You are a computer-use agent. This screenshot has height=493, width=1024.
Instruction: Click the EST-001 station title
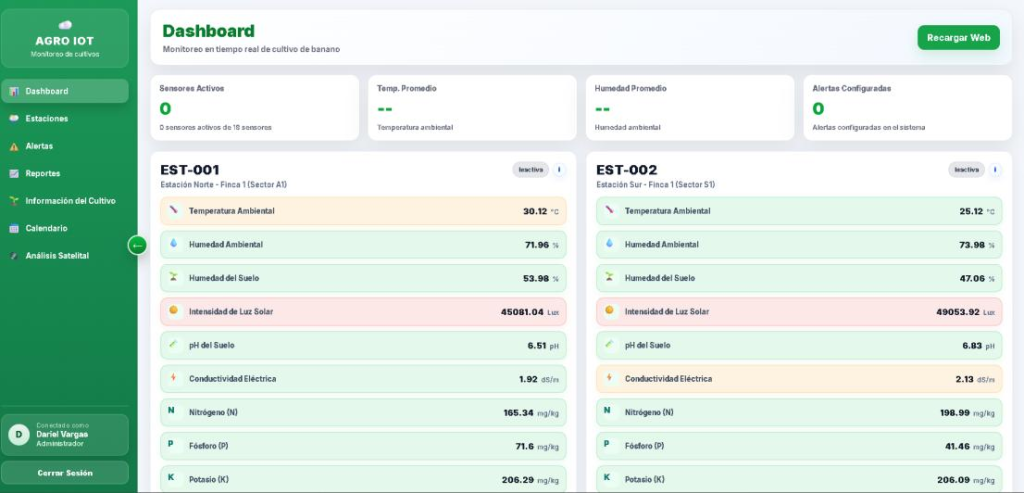coord(190,170)
